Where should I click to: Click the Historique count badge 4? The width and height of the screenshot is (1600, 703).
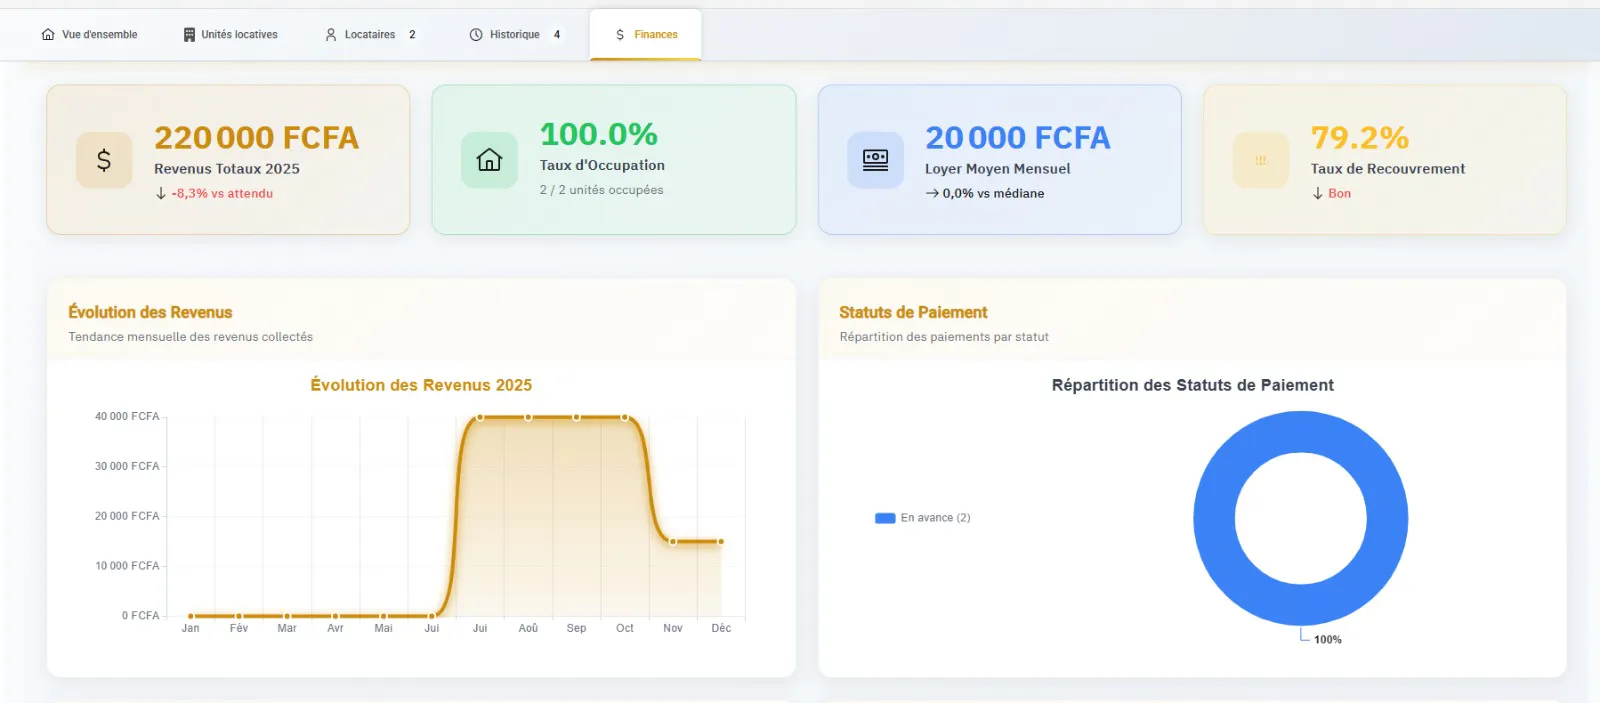[x=557, y=35]
